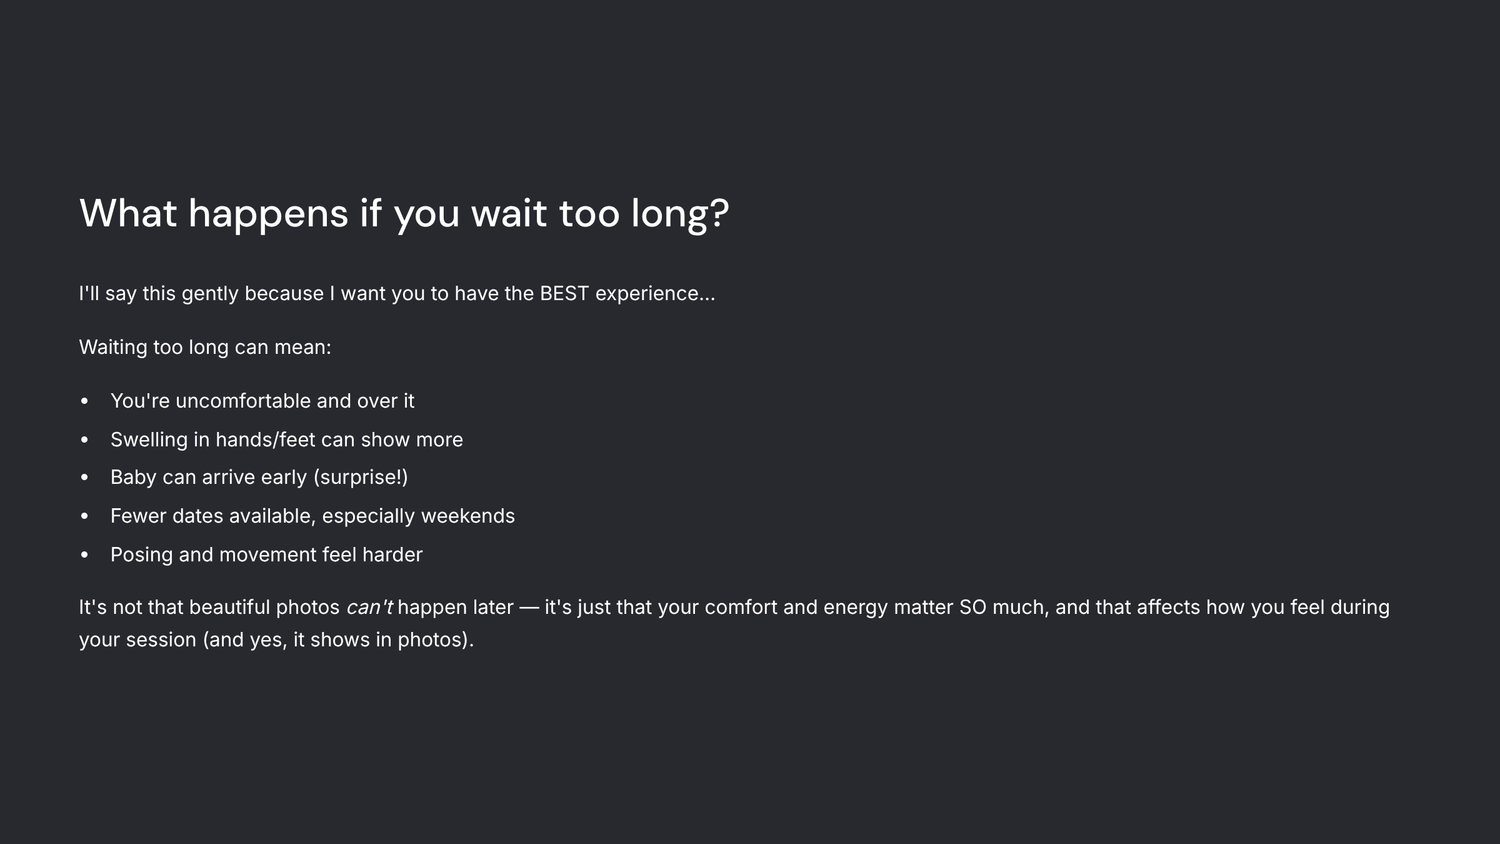Image resolution: width=1500 pixels, height=844 pixels.
Task: Click the word '(surprise!)' in the third bullet
Action: tap(360, 478)
